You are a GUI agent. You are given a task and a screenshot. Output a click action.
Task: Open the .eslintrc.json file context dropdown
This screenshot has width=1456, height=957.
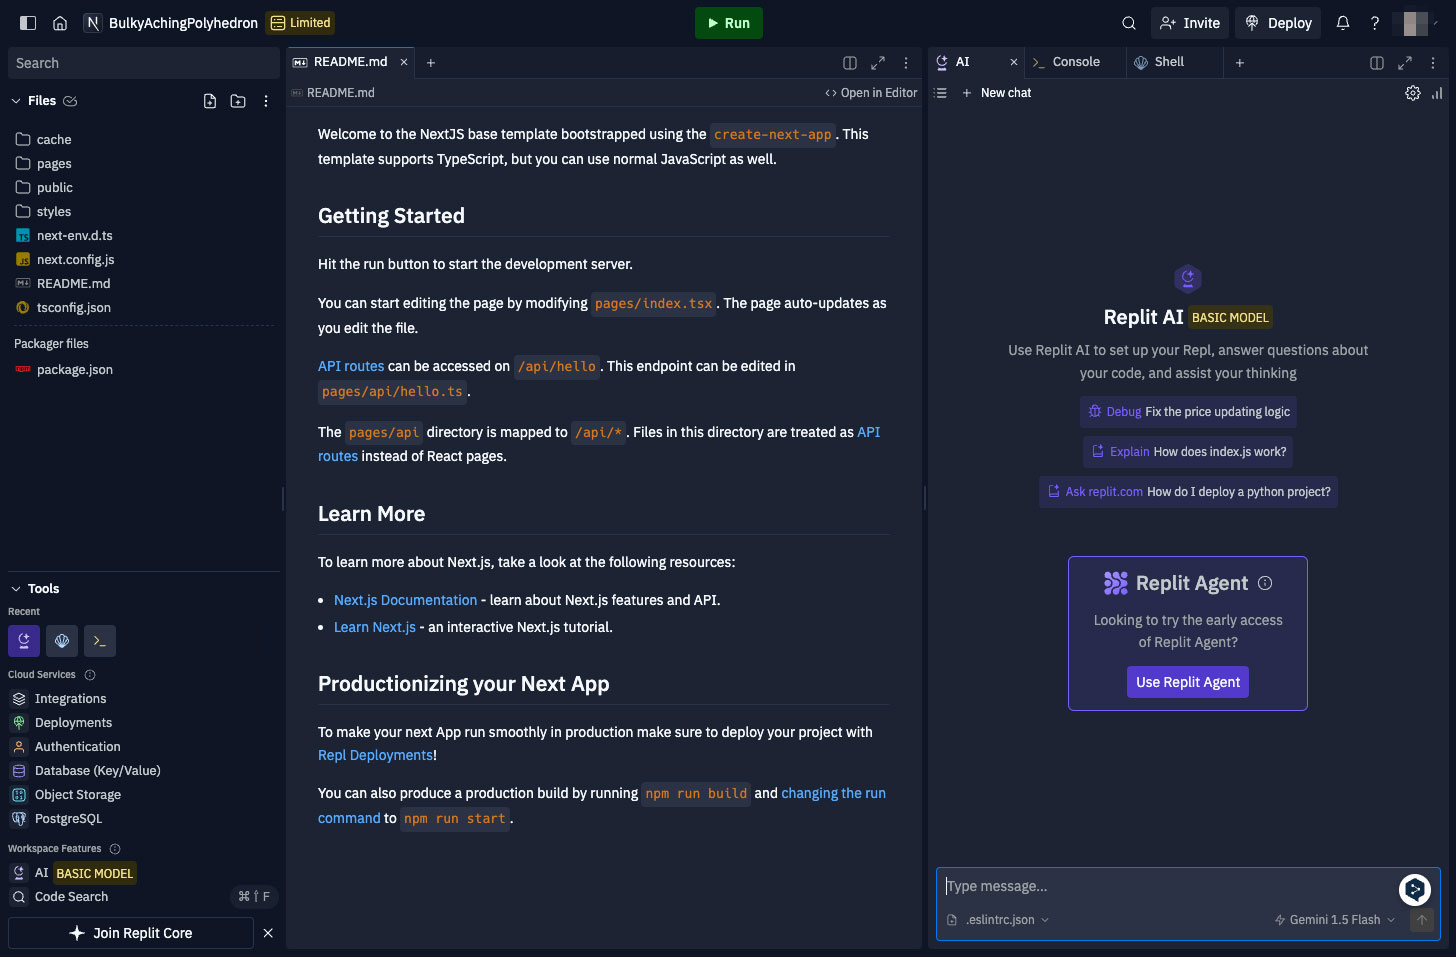coord(998,920)
